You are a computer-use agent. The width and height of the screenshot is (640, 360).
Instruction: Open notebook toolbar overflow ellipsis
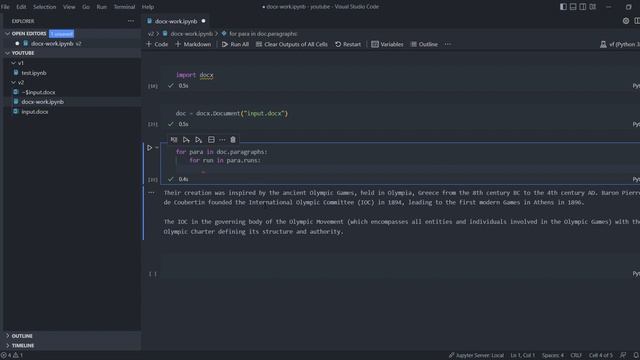point(448,44)
